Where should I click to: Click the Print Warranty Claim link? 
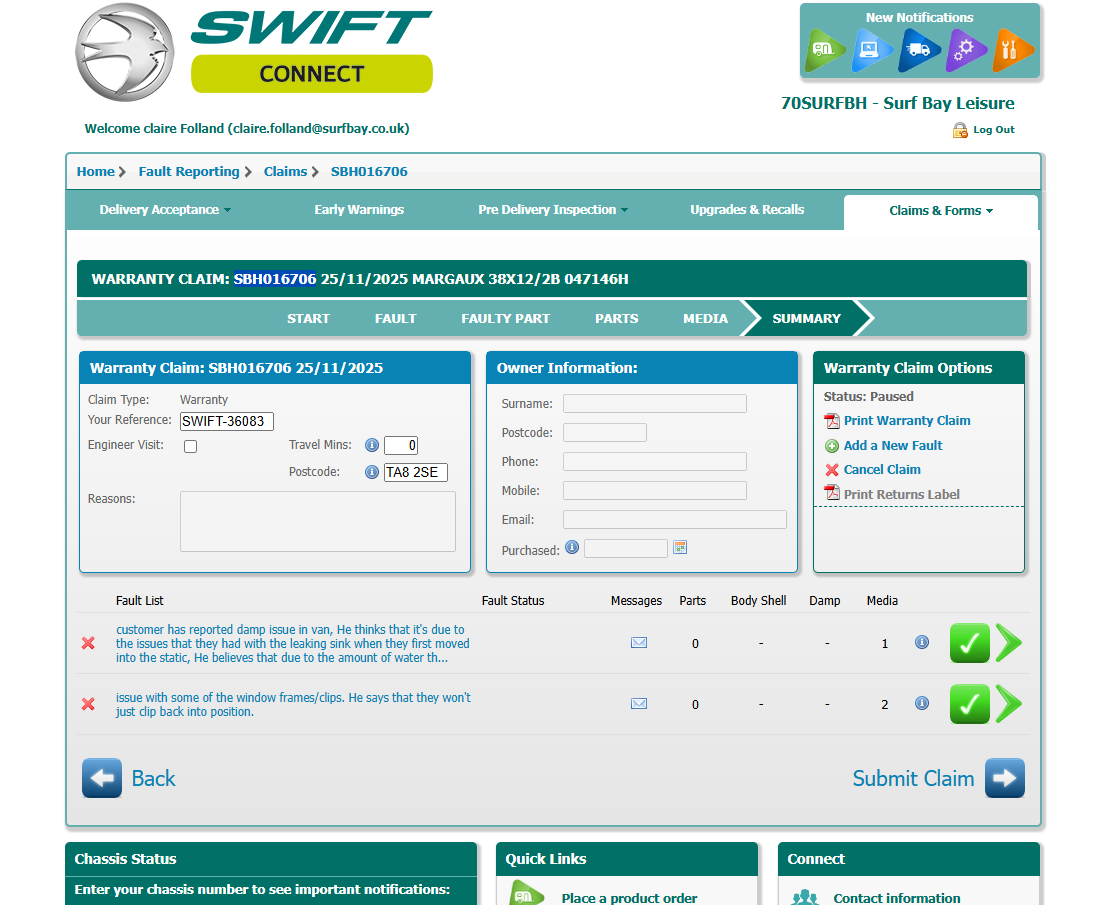[x=907, y=421]
